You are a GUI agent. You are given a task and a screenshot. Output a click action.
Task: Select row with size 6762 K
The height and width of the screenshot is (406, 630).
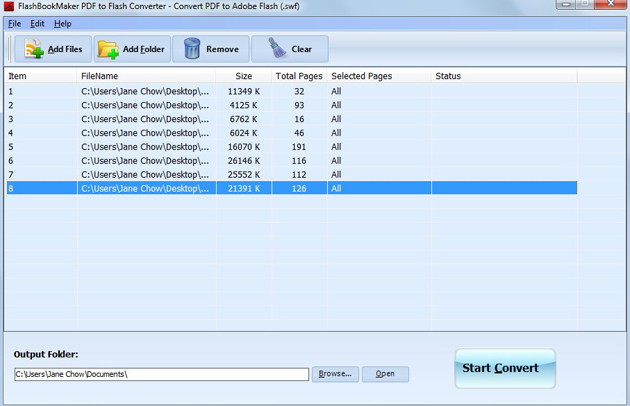pyautogui.click(x=292, y=119)
